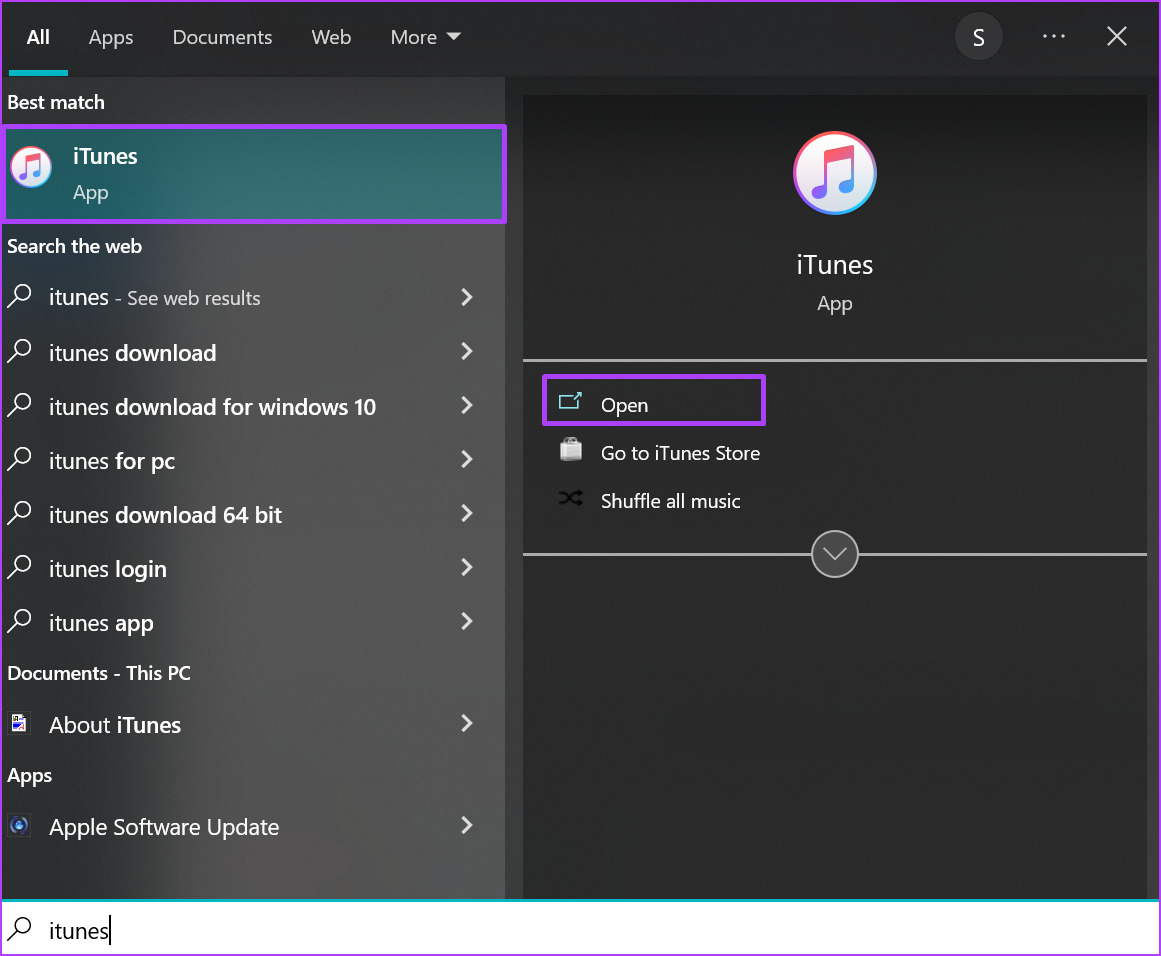
Task: Open the S user account avatar
Action: point(978,38)
